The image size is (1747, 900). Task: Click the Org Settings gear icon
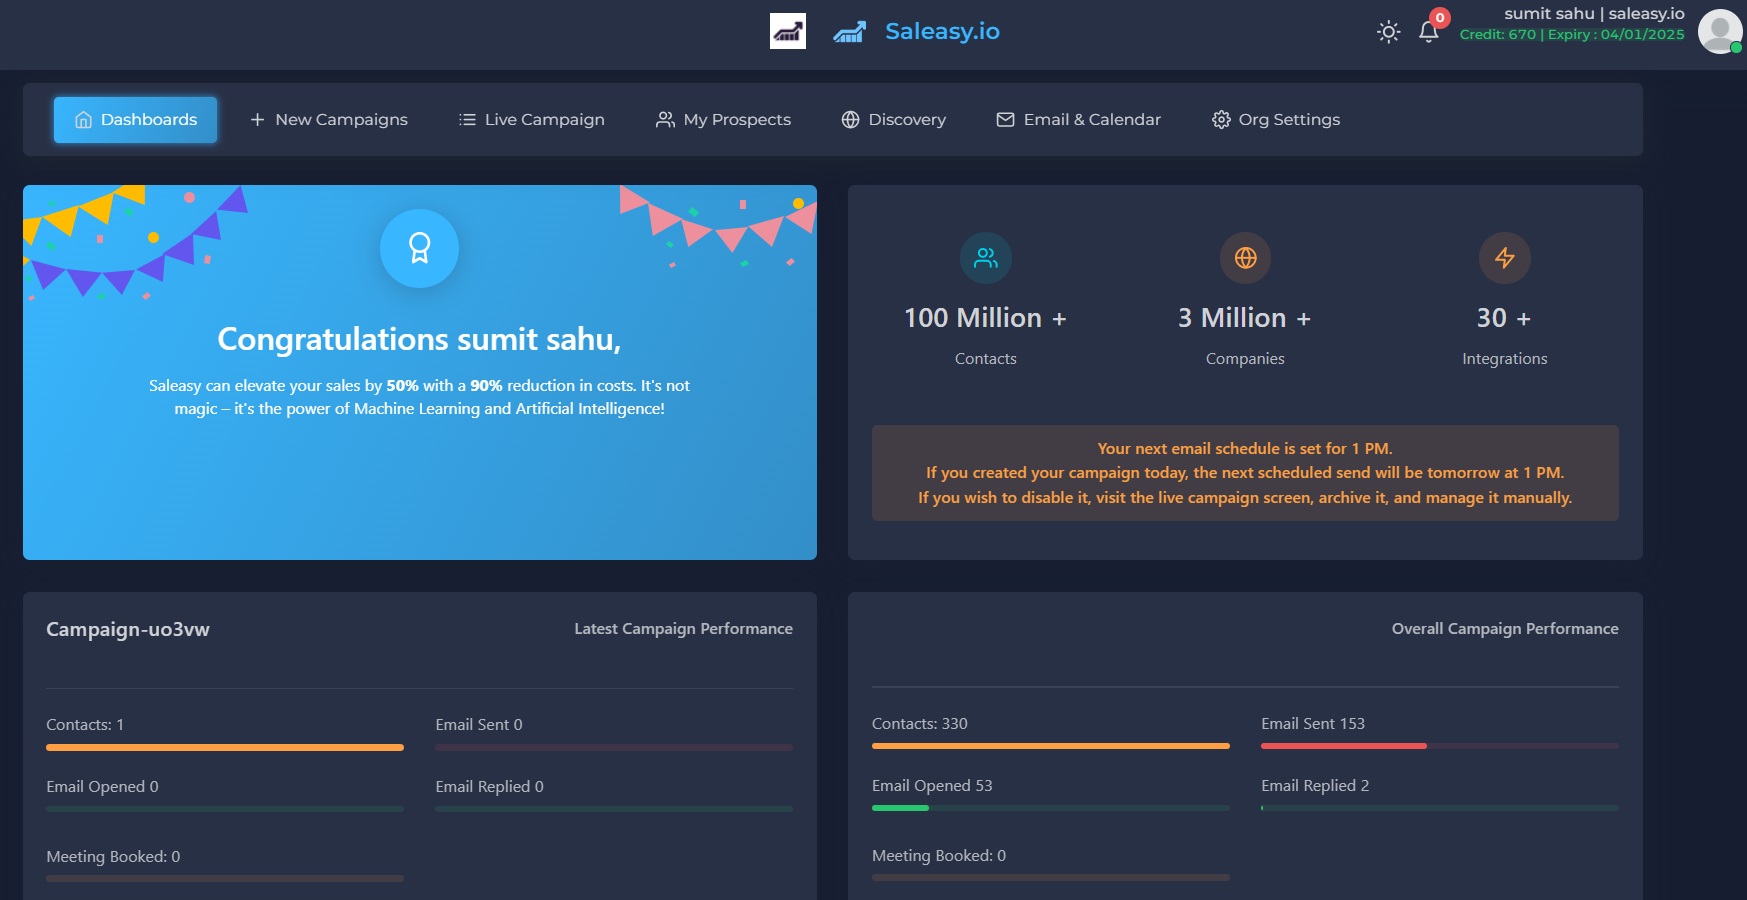[x=1221, y=120]
